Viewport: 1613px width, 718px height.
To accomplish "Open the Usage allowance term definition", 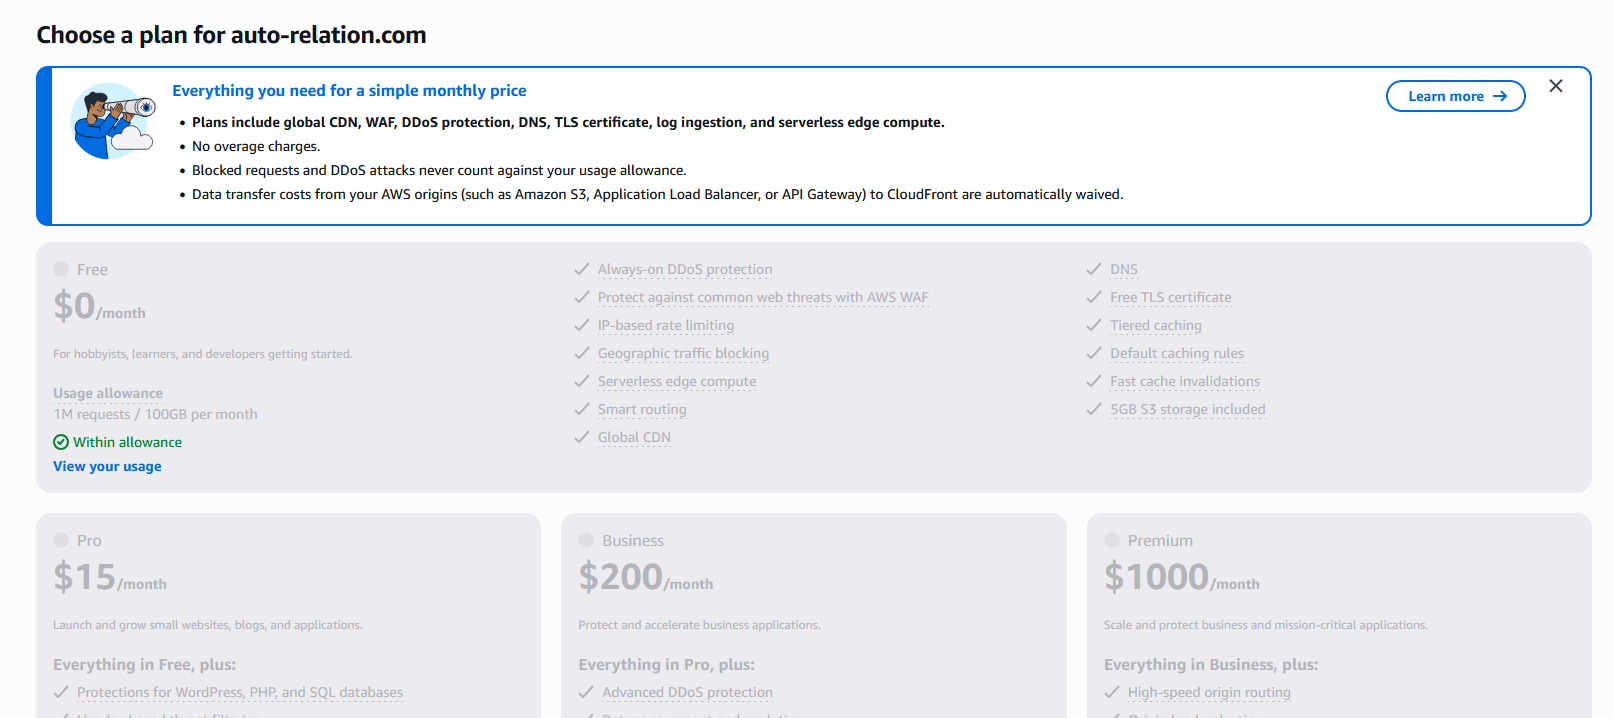I will pos(108,393).
